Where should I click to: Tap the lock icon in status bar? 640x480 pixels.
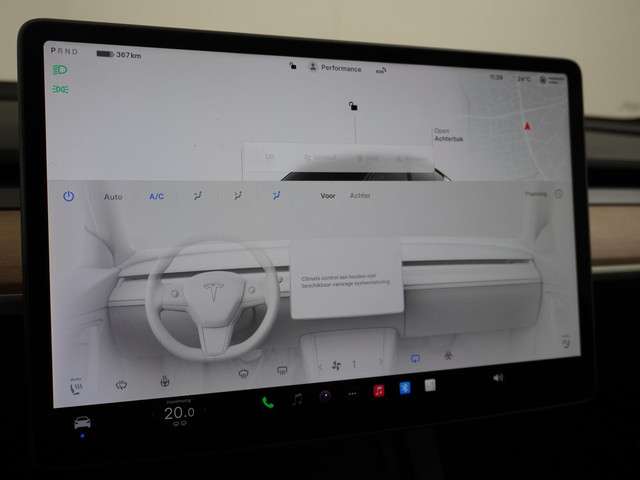tap(293, 65)
